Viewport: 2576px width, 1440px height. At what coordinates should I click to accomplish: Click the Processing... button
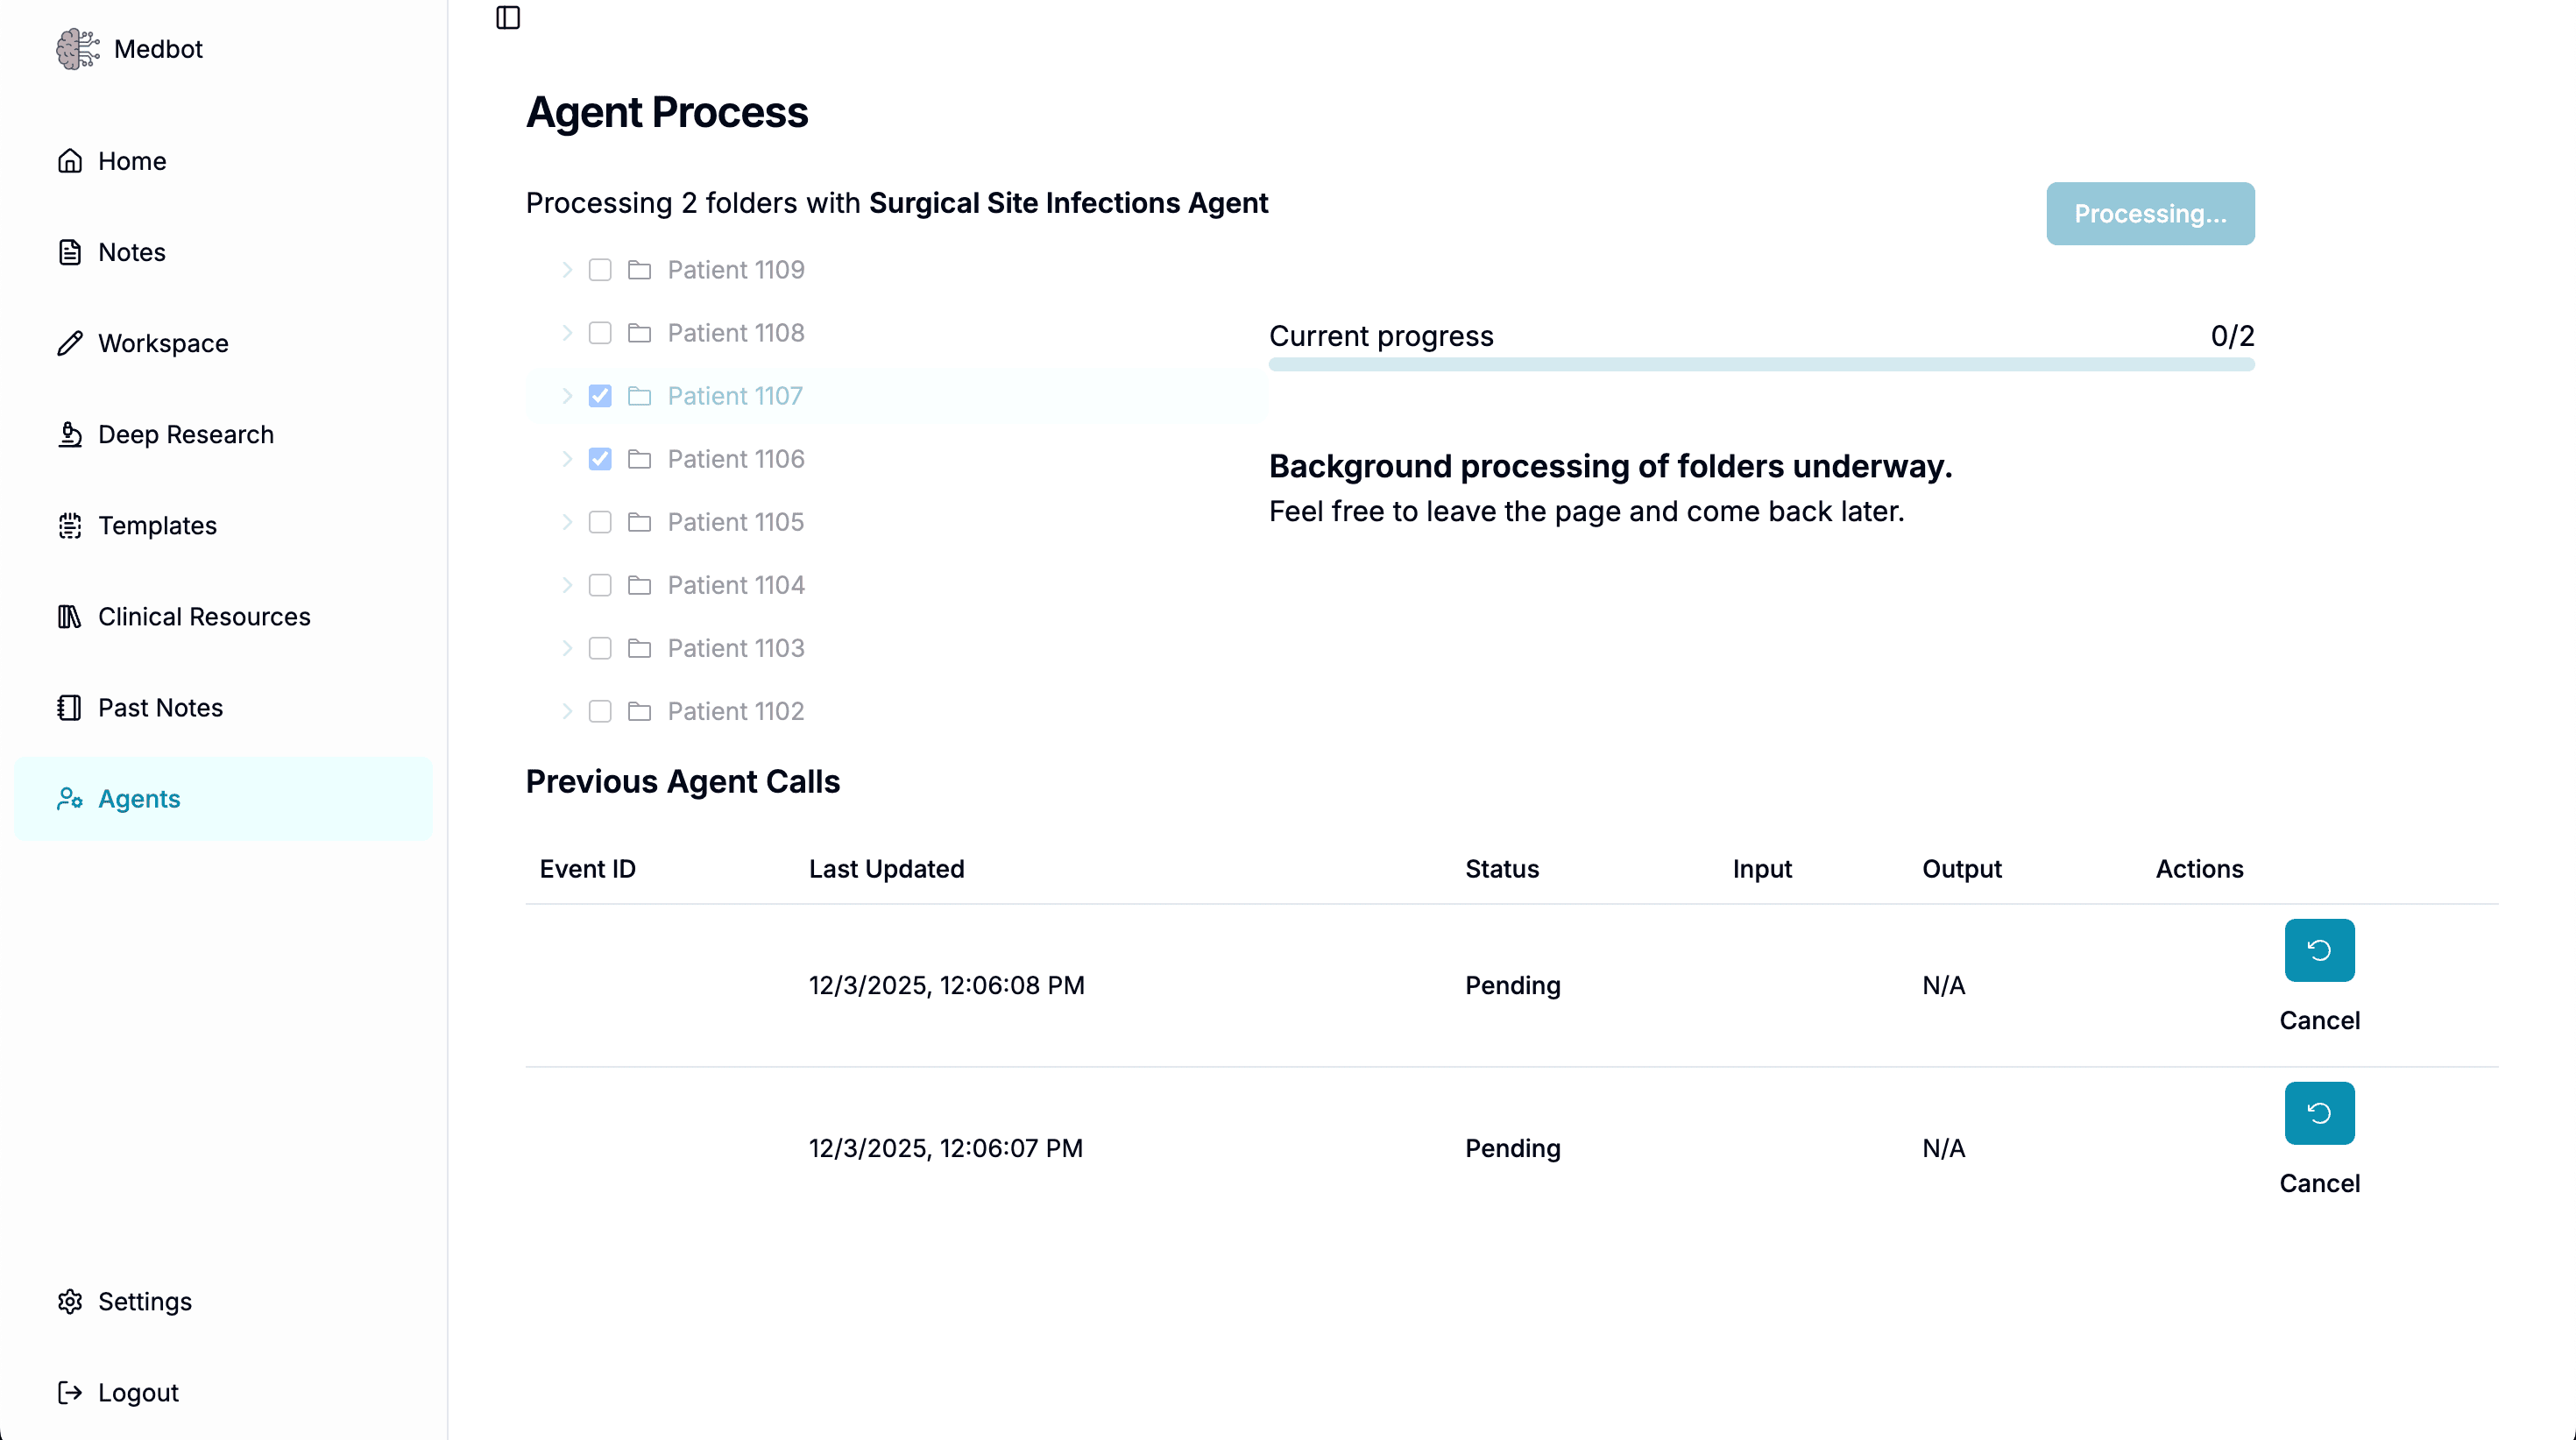coord(2150,214)
